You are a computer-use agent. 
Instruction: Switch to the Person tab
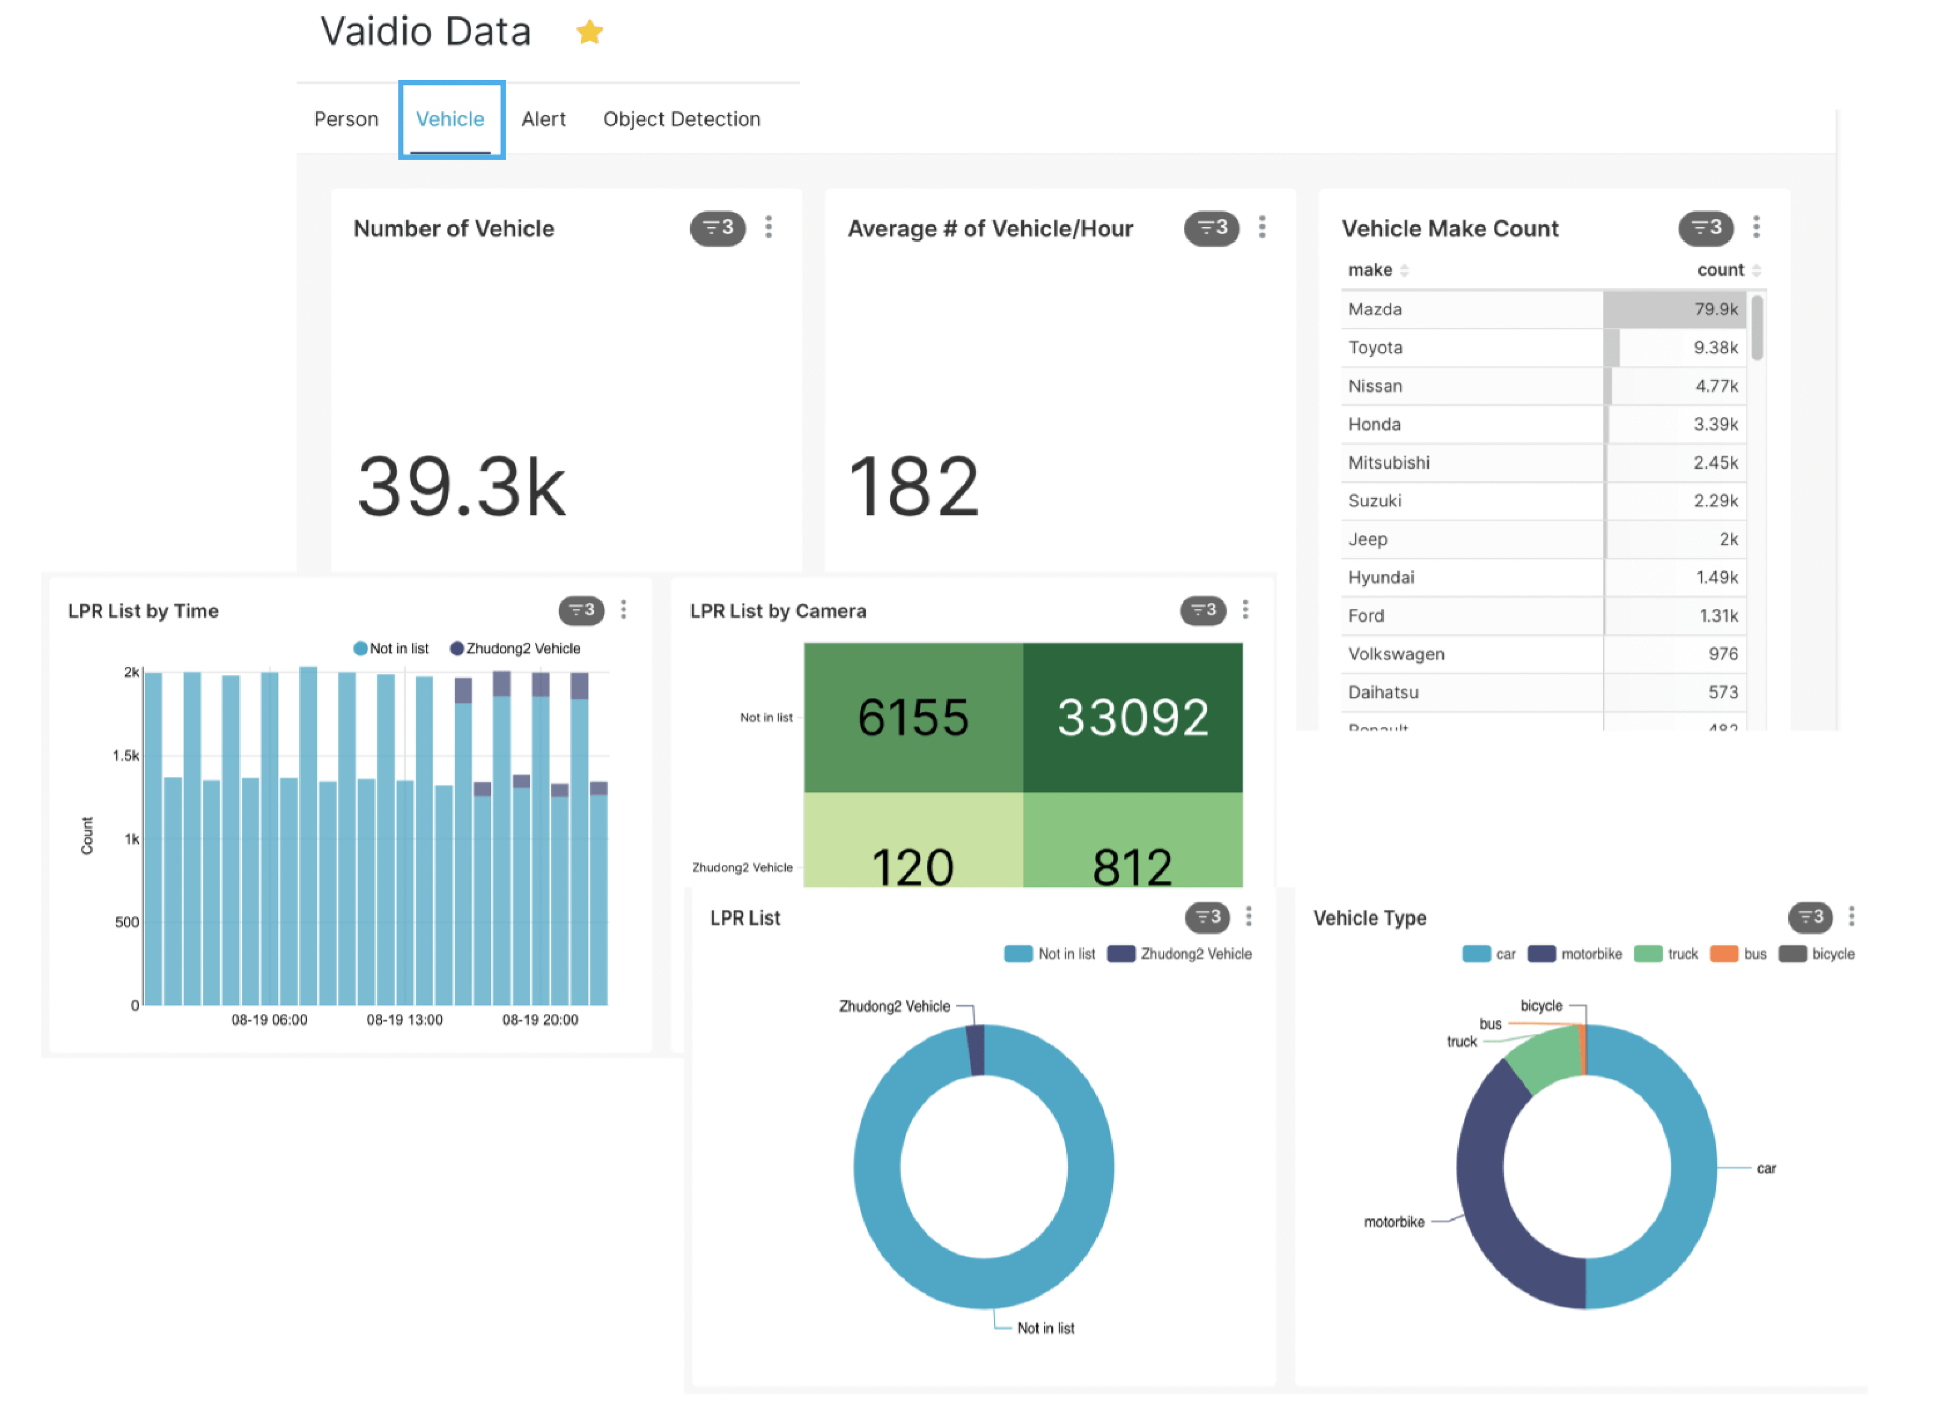click(345, 118)
